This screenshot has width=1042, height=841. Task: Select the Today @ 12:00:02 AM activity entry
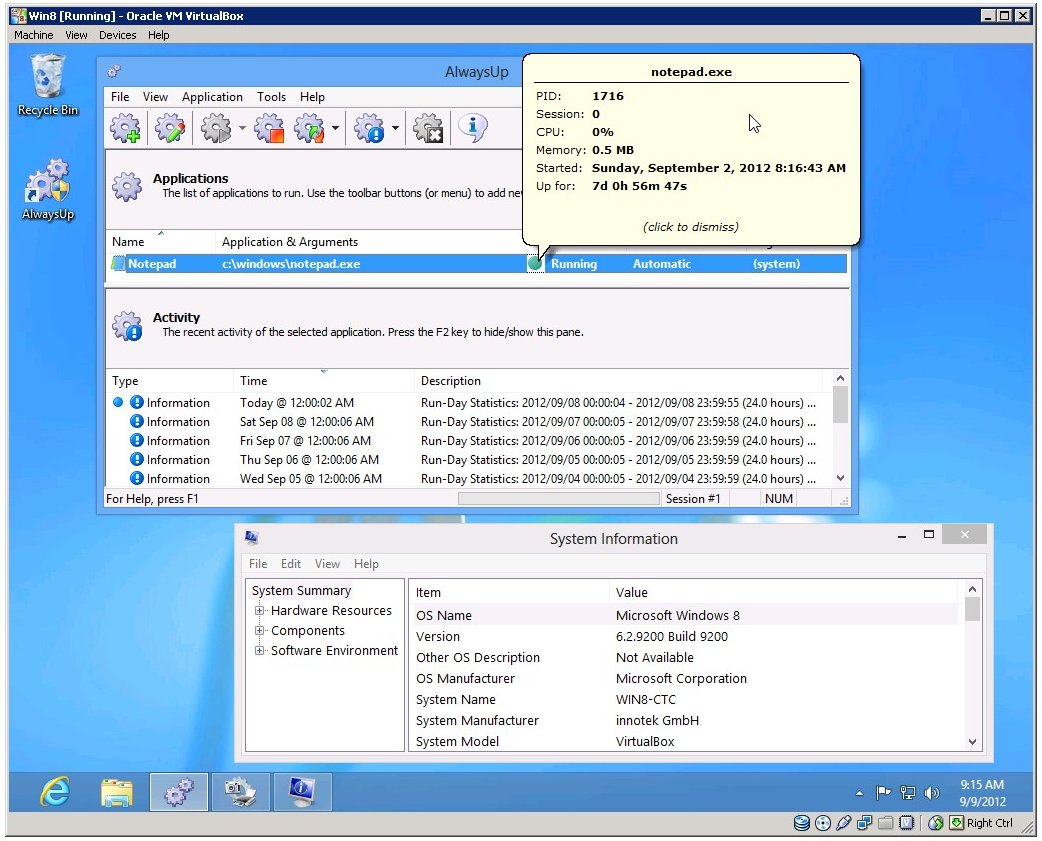[x=465, y=403]
